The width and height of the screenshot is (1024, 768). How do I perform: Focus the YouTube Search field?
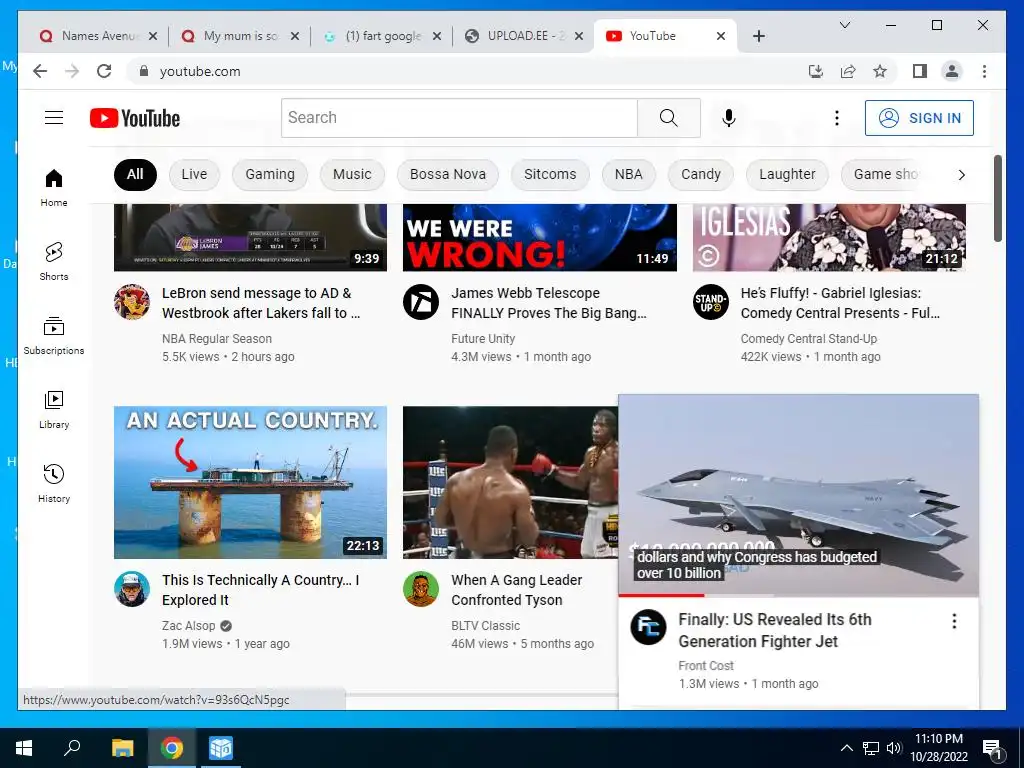459,118
